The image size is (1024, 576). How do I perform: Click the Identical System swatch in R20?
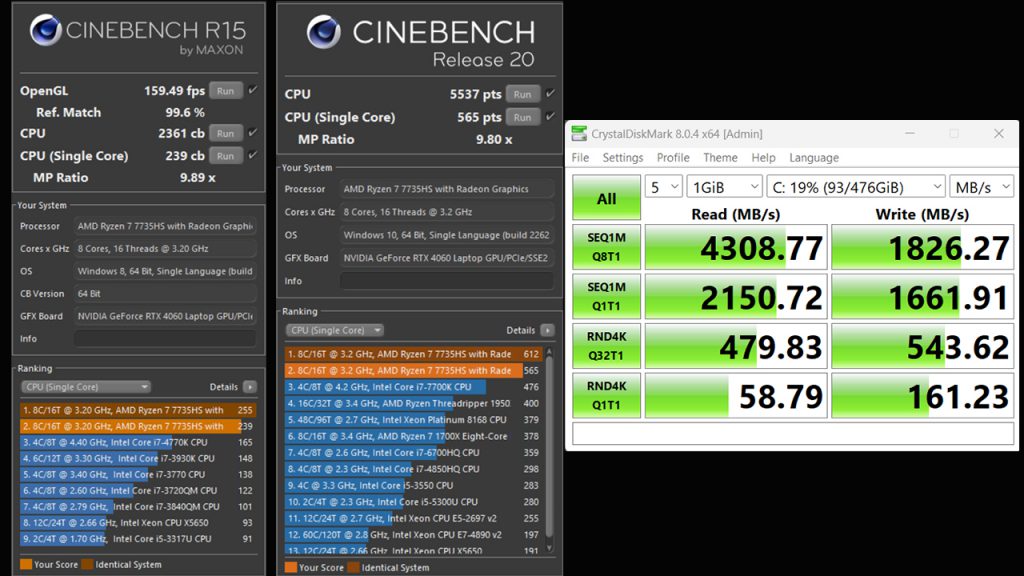[x=353, y=568]
